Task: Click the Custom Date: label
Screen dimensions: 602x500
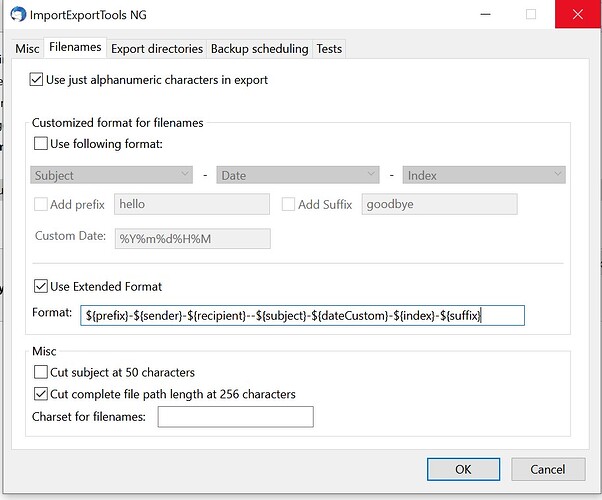Action: (x=70, y=236)
